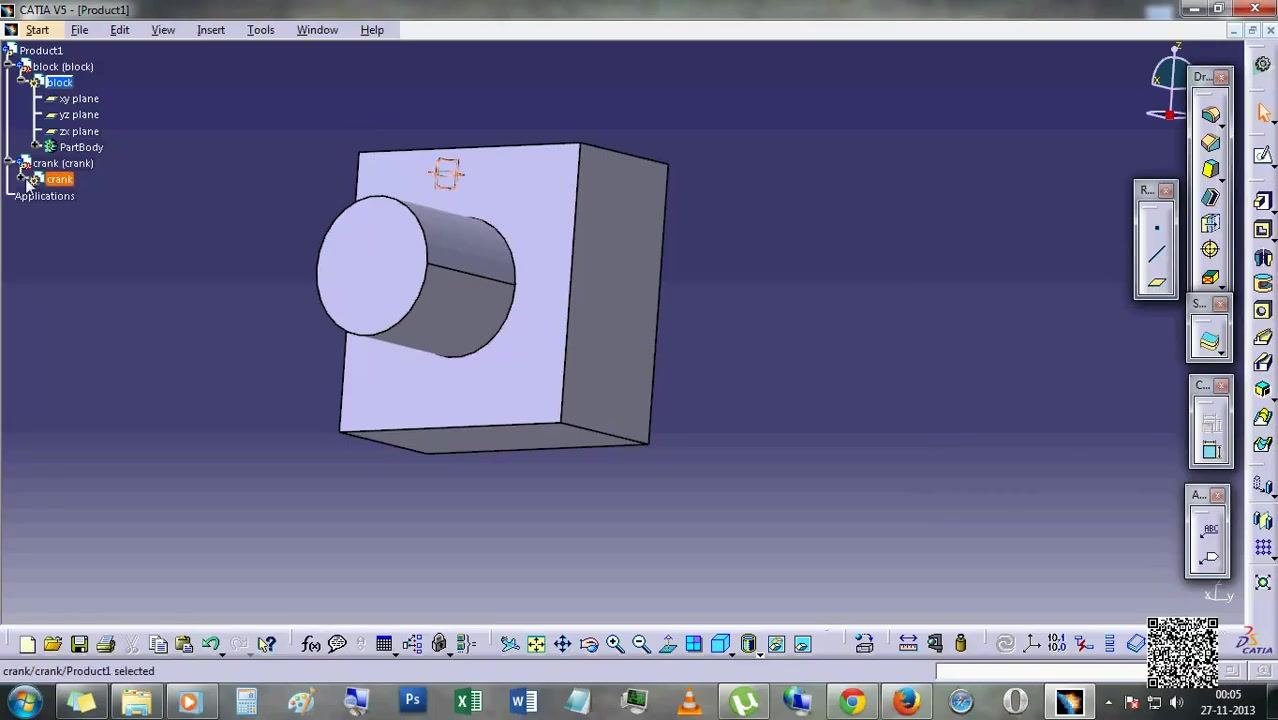Click the Axis System icon

point(1031,645)
